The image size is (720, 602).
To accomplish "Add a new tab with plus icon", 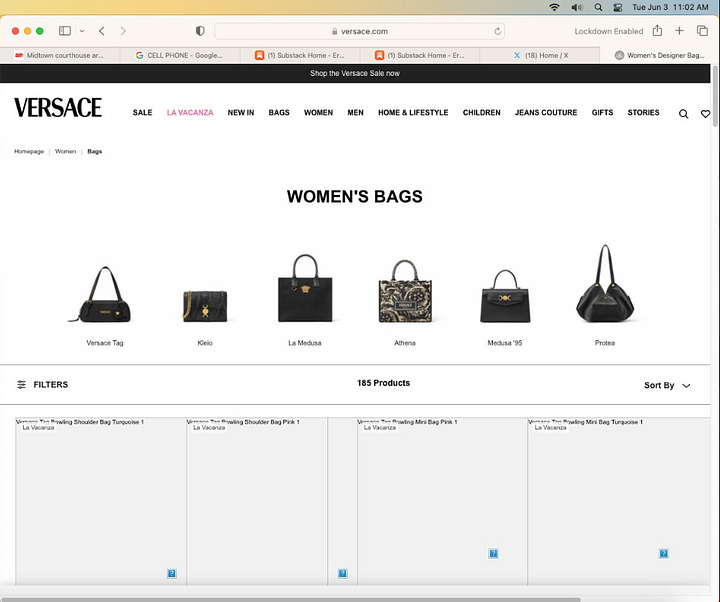I will (x=679, y=31).
